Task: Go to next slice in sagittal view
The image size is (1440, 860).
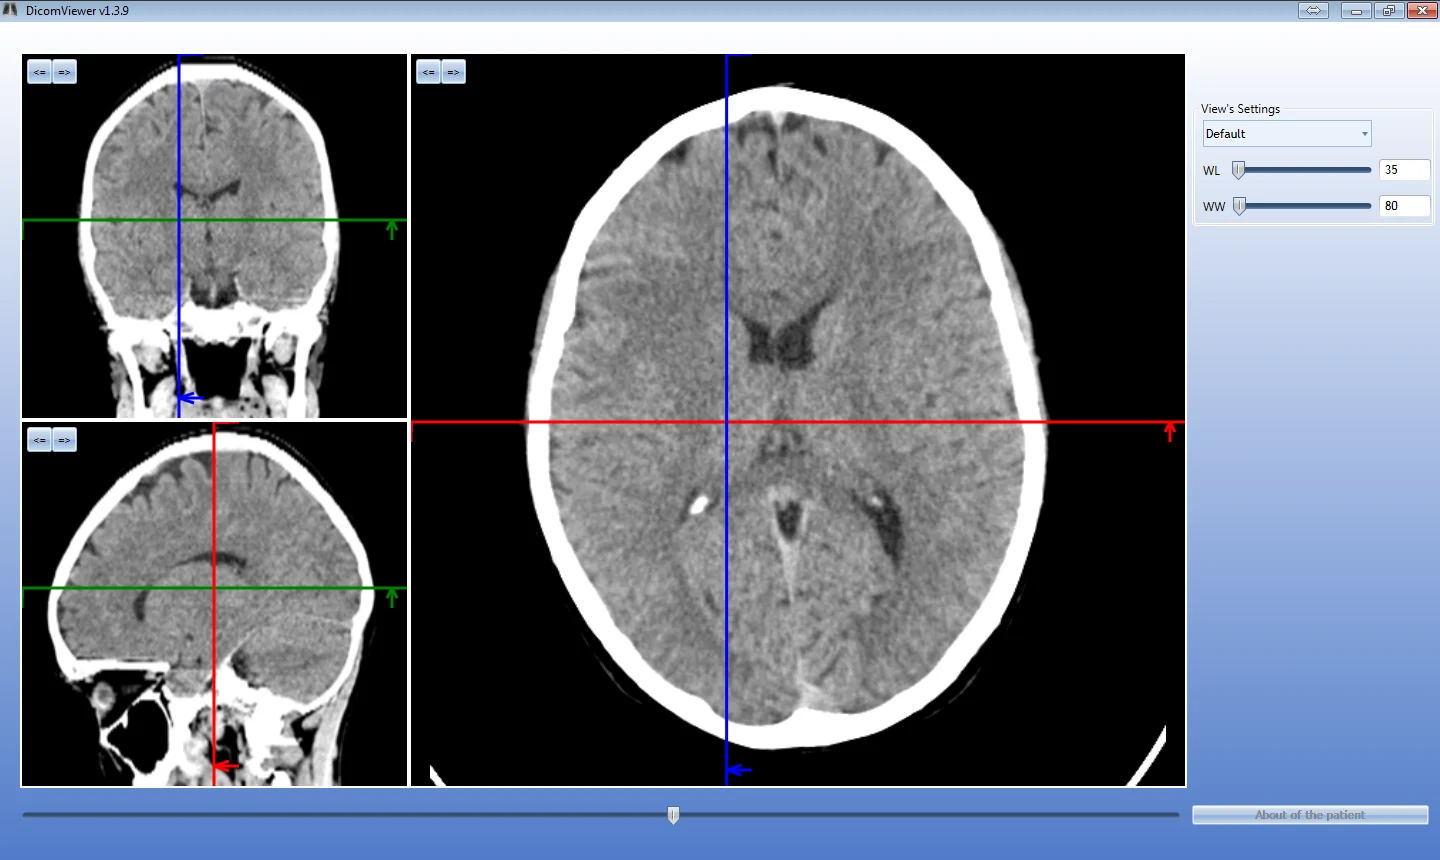Action: point(65,440)
